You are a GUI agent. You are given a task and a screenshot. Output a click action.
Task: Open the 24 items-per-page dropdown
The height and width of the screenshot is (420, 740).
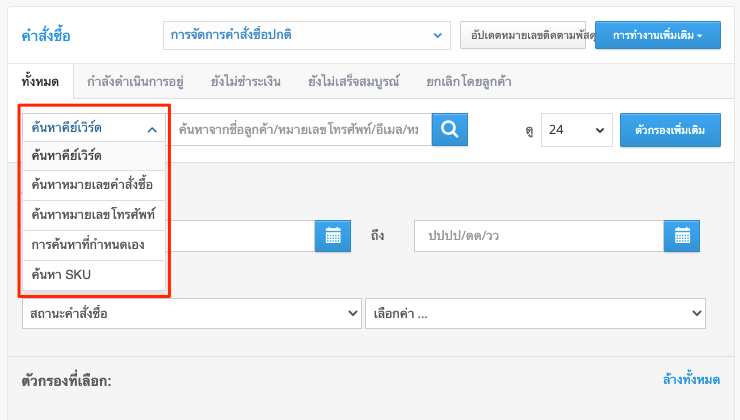point(577,130)
